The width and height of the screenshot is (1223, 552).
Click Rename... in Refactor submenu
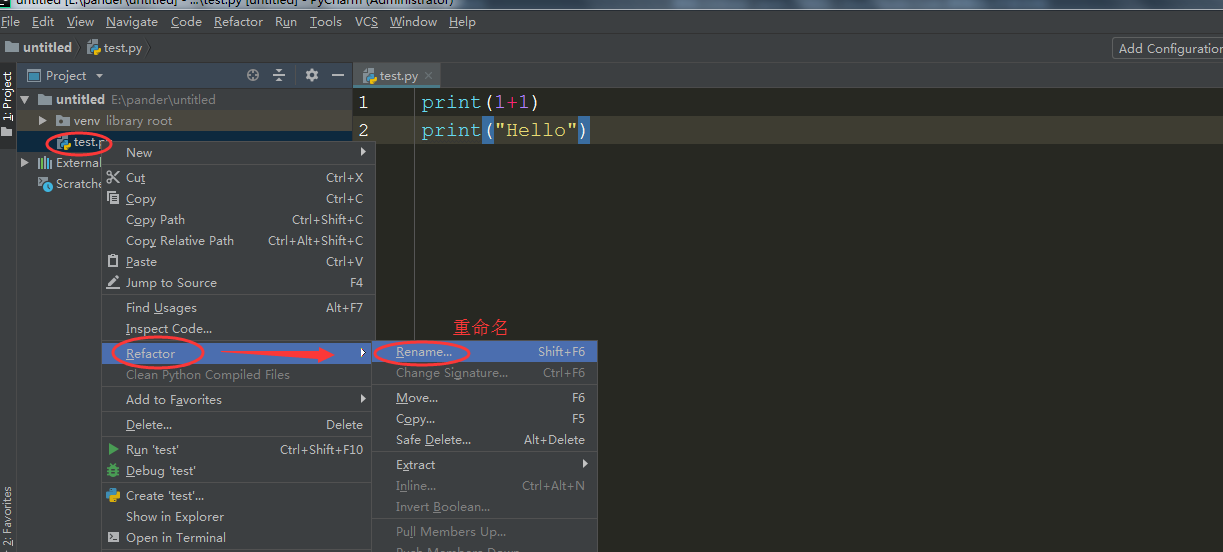(x=485, y=351)
